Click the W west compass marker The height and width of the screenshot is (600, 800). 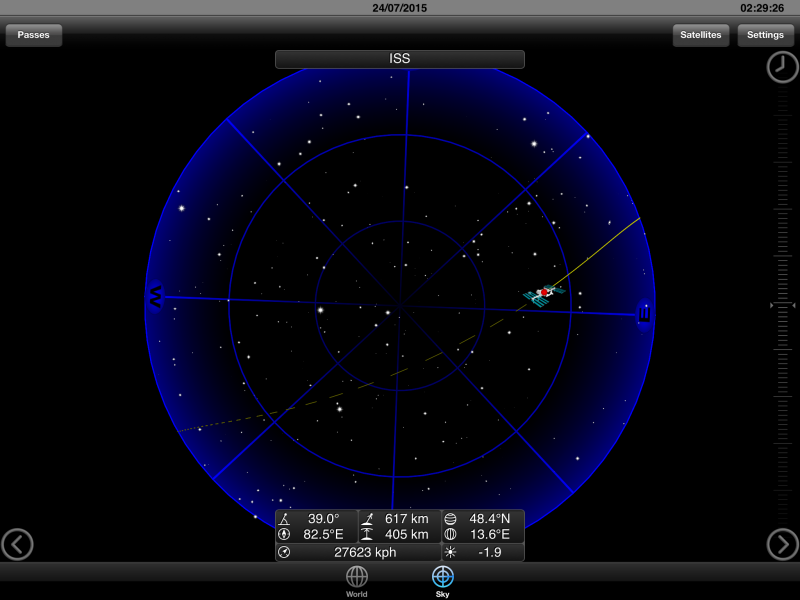coord(156,296)
